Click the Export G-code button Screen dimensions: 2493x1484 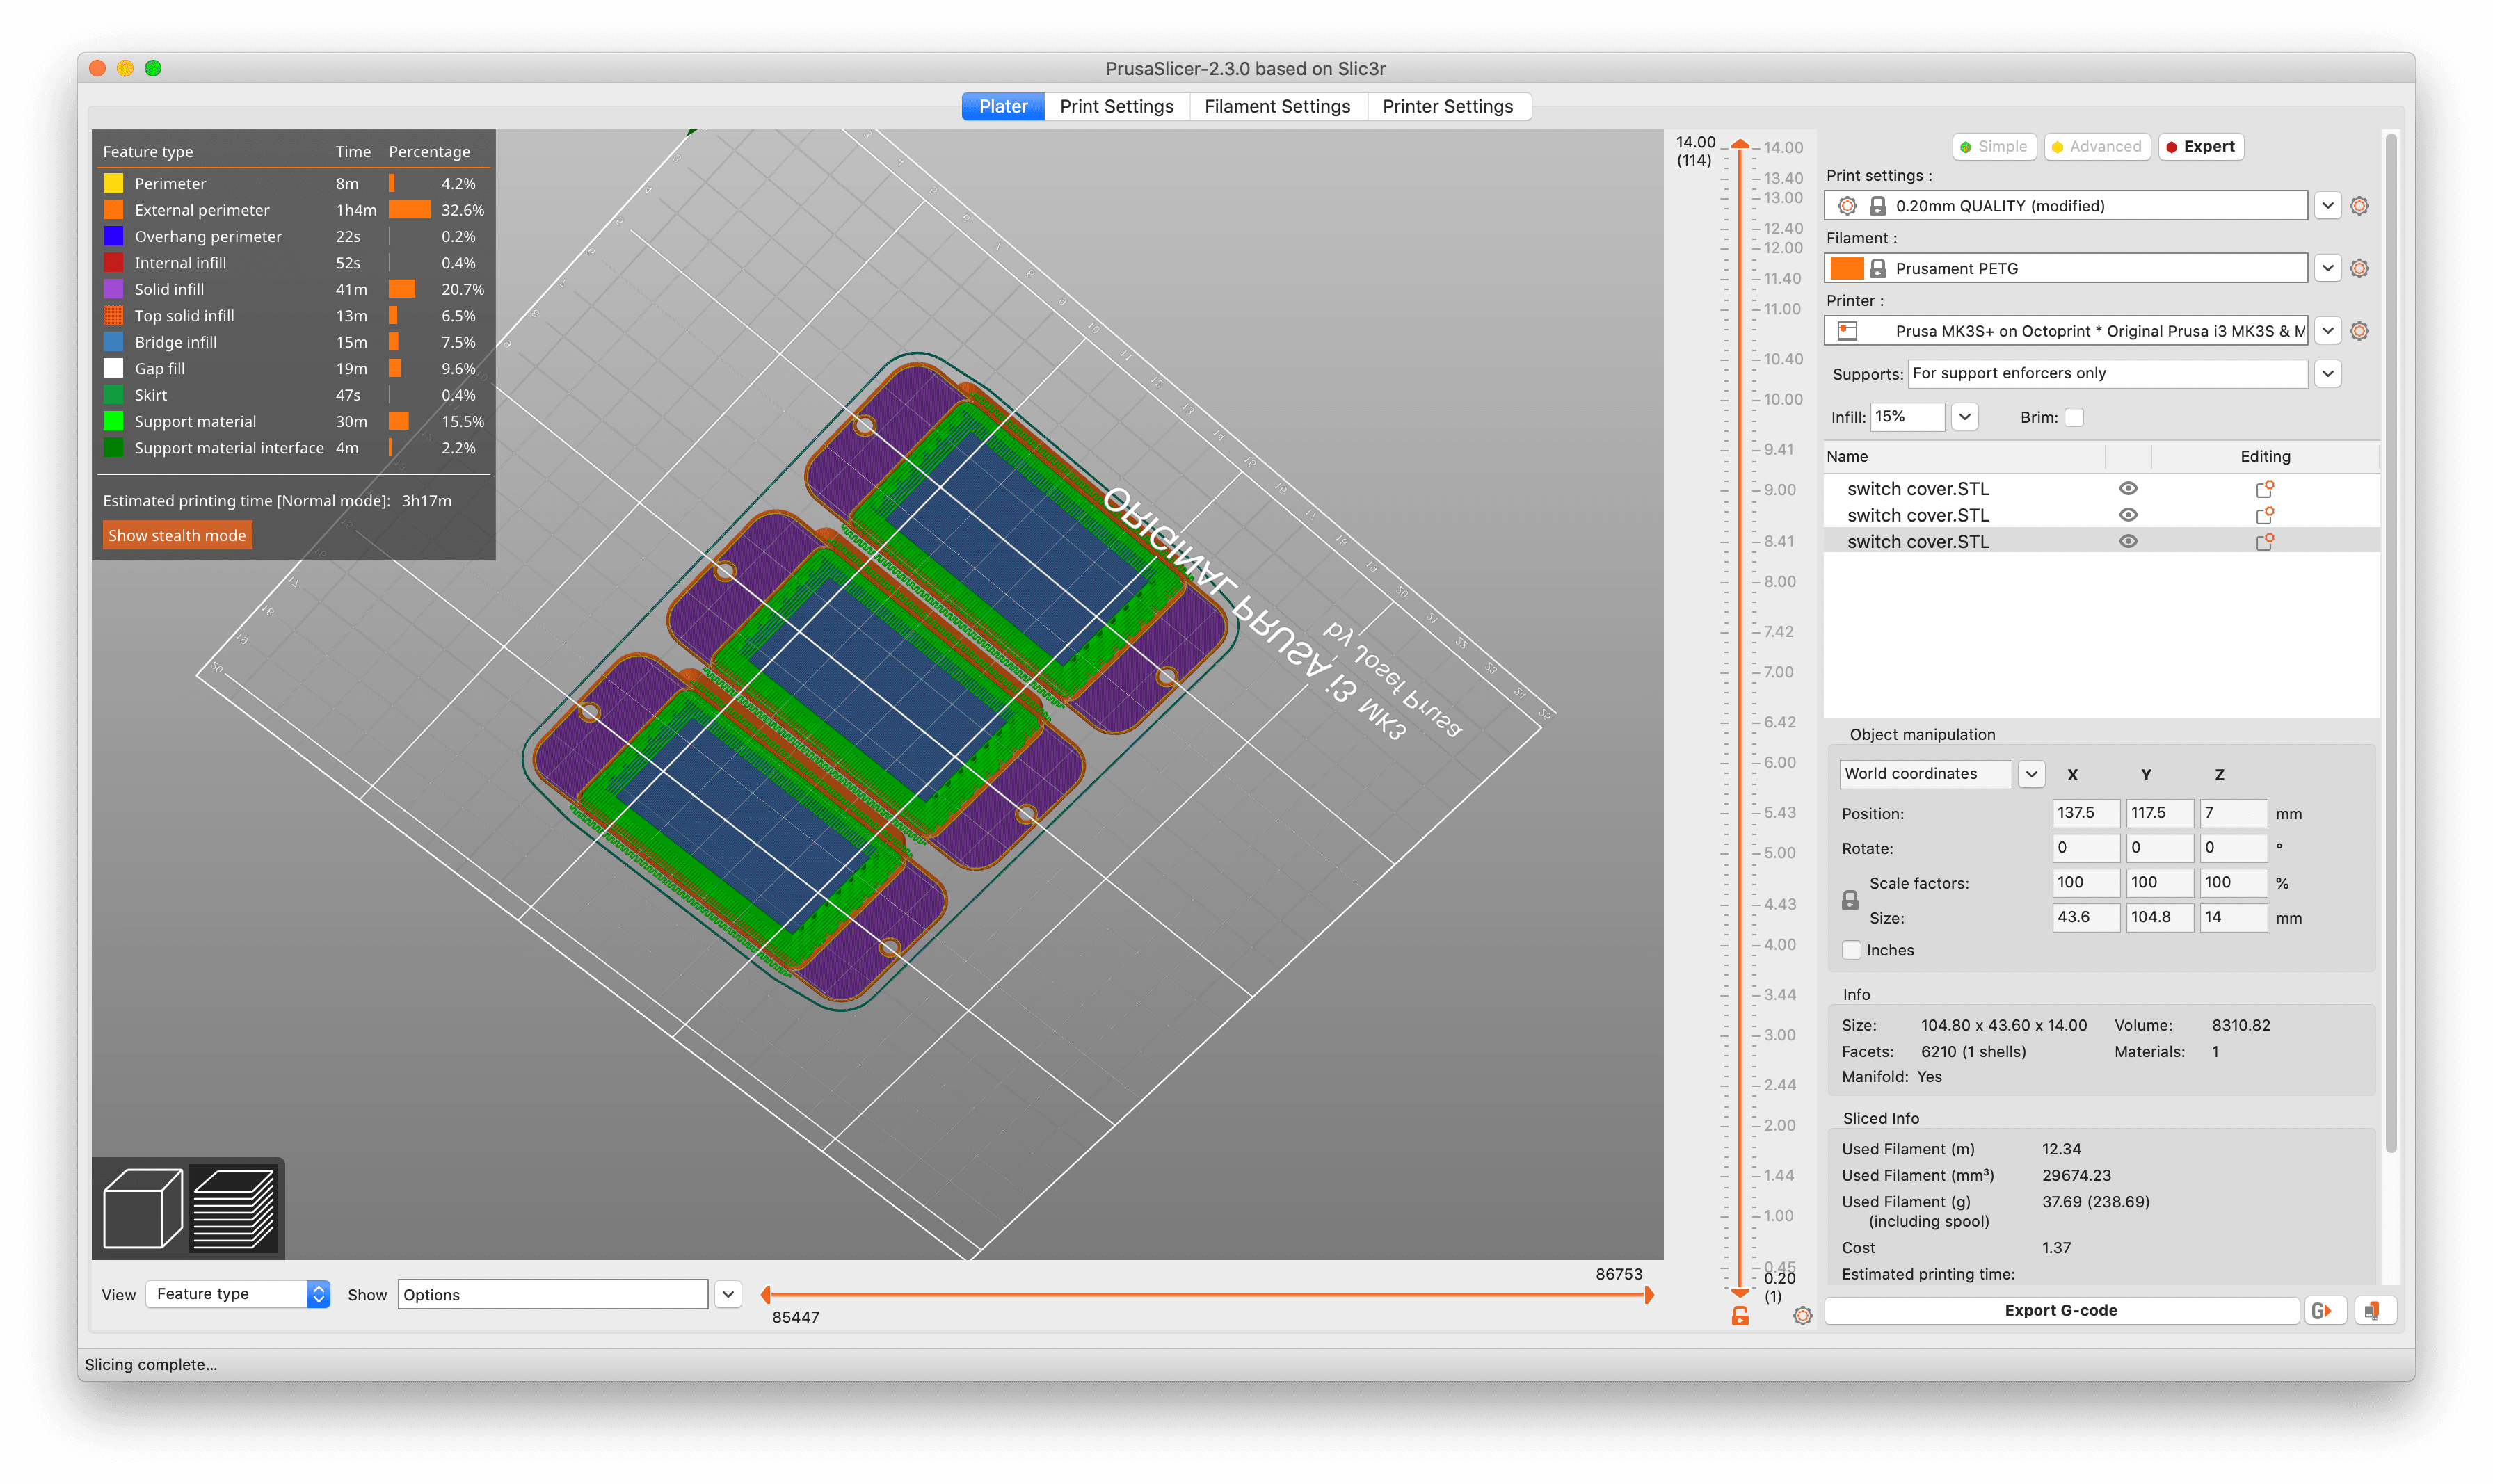coord(2060,1310)
